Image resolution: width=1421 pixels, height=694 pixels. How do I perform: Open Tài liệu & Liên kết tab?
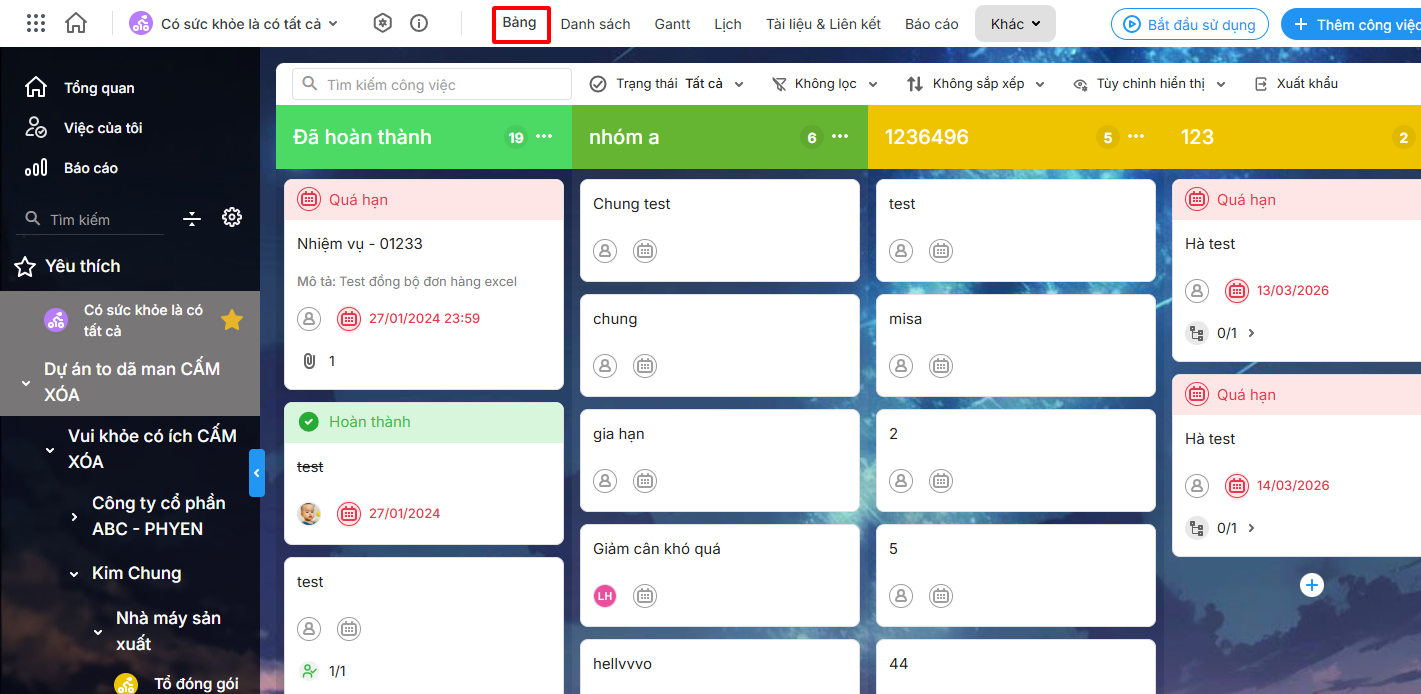click(x=823, y=24)
